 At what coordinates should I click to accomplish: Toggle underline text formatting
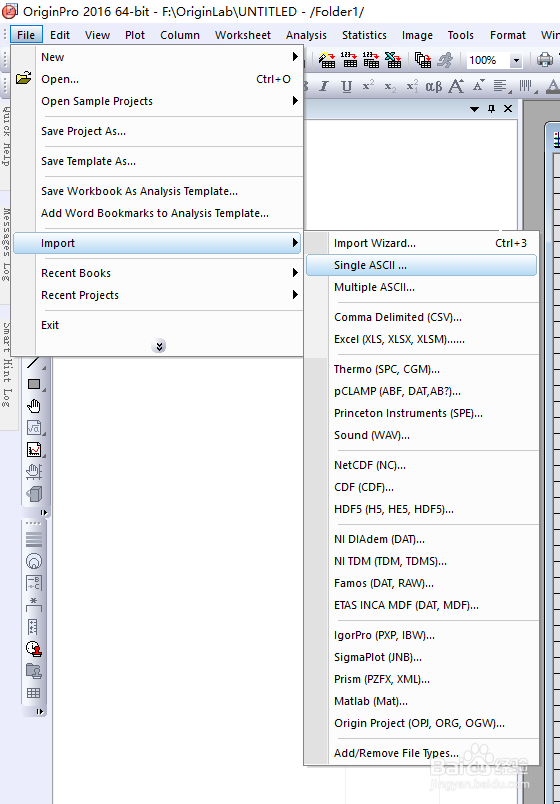[x=347, y=86]
